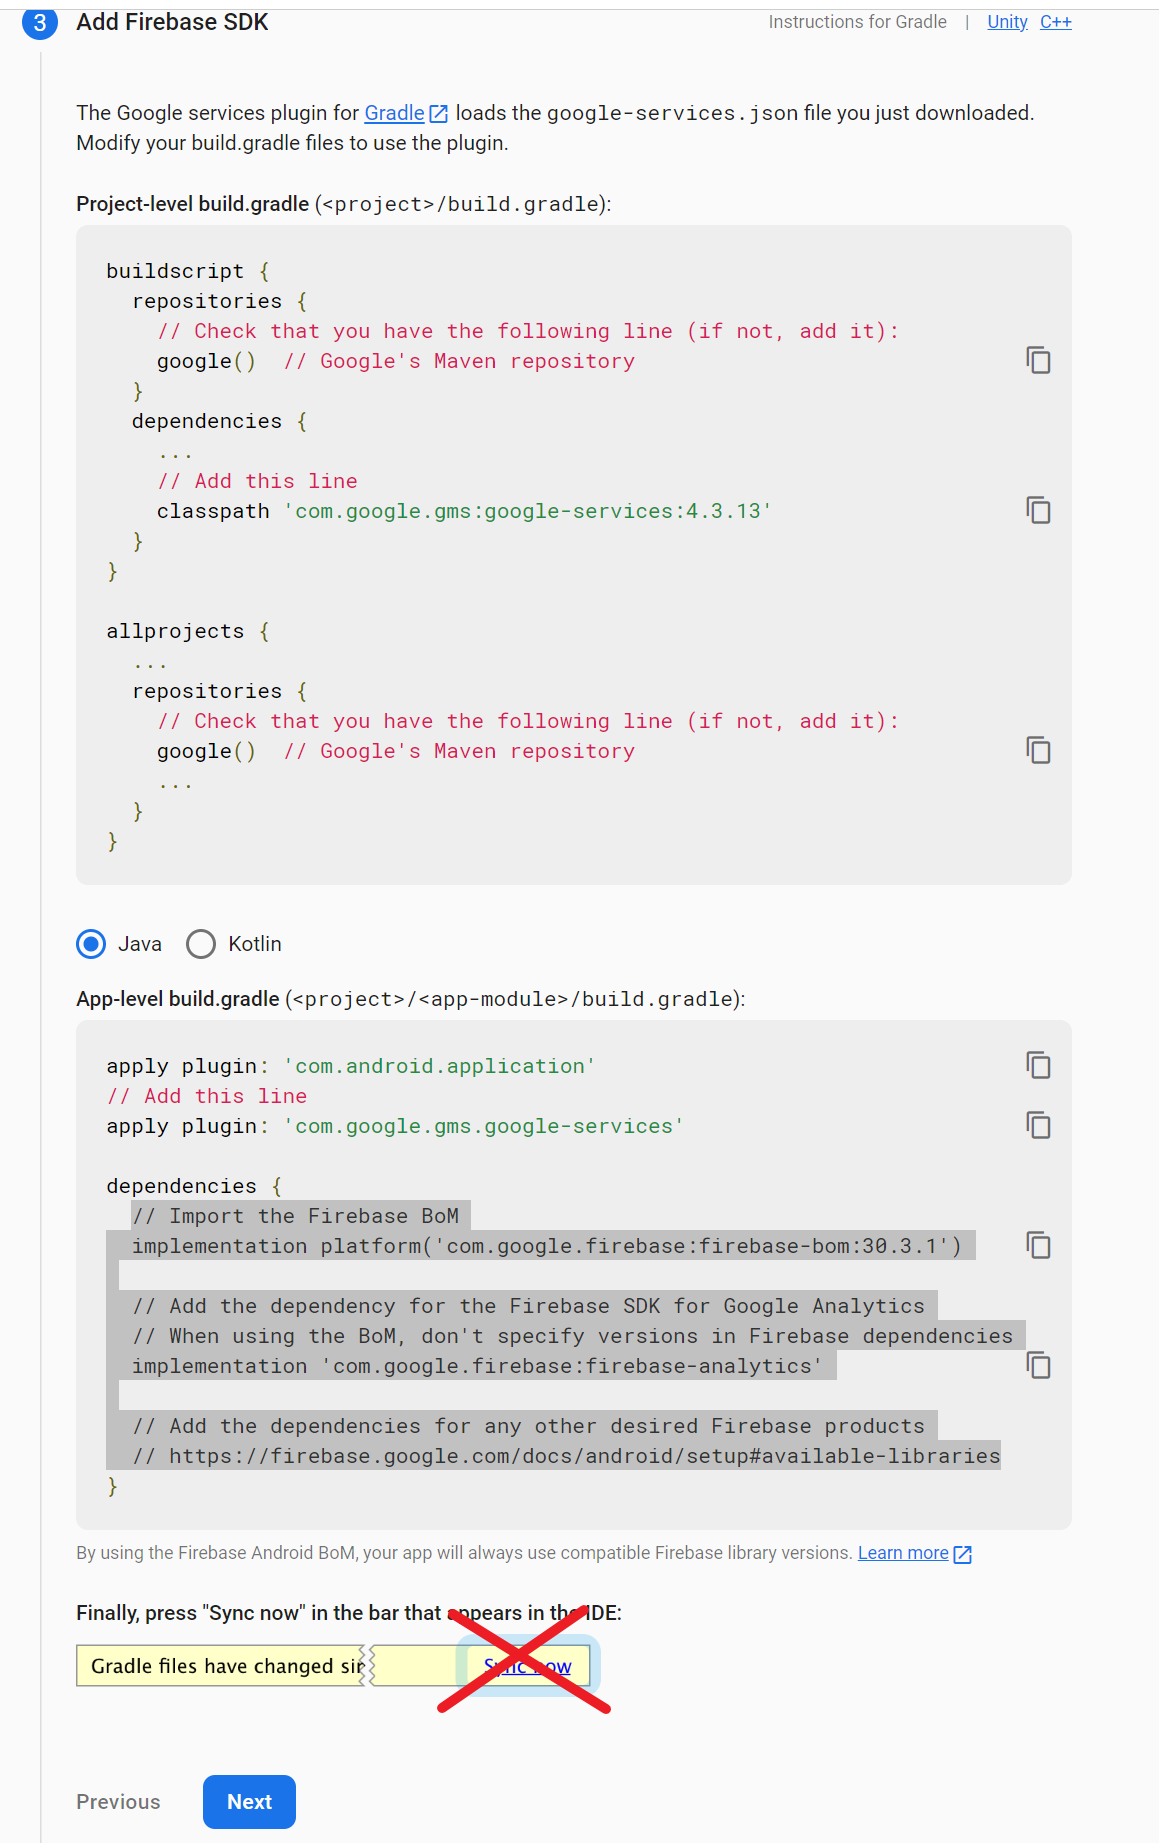This screenshot has height=1843, width=1159.
Task: Click the firebase-analytics implementation code line
Action: pyautogui.click(x=477, y=1366)
